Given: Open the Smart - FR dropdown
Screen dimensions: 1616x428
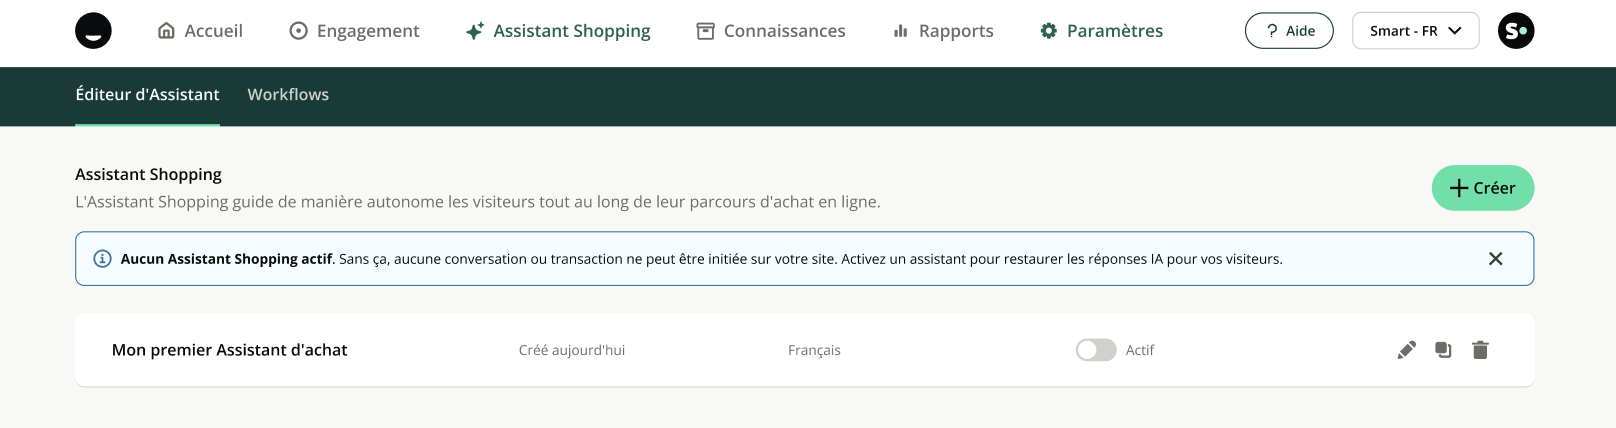Looking at the screenshot, I should 1403,31.
